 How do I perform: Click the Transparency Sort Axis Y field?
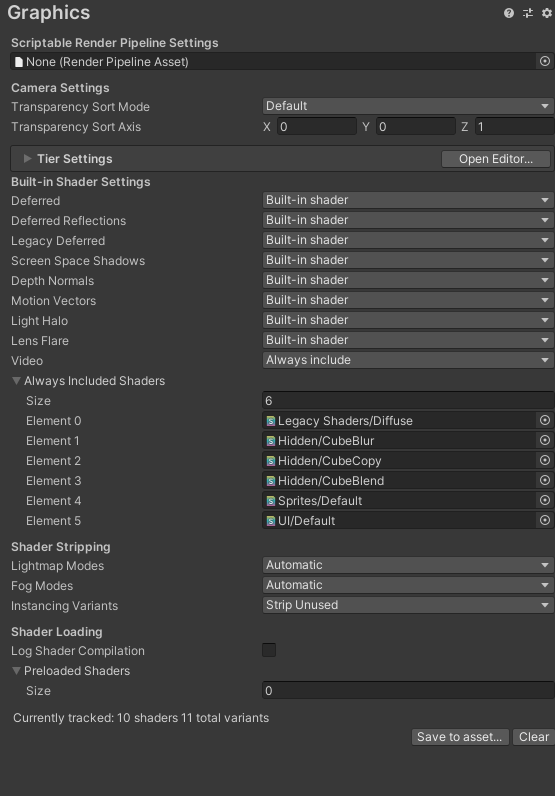[x=416, y=126]
